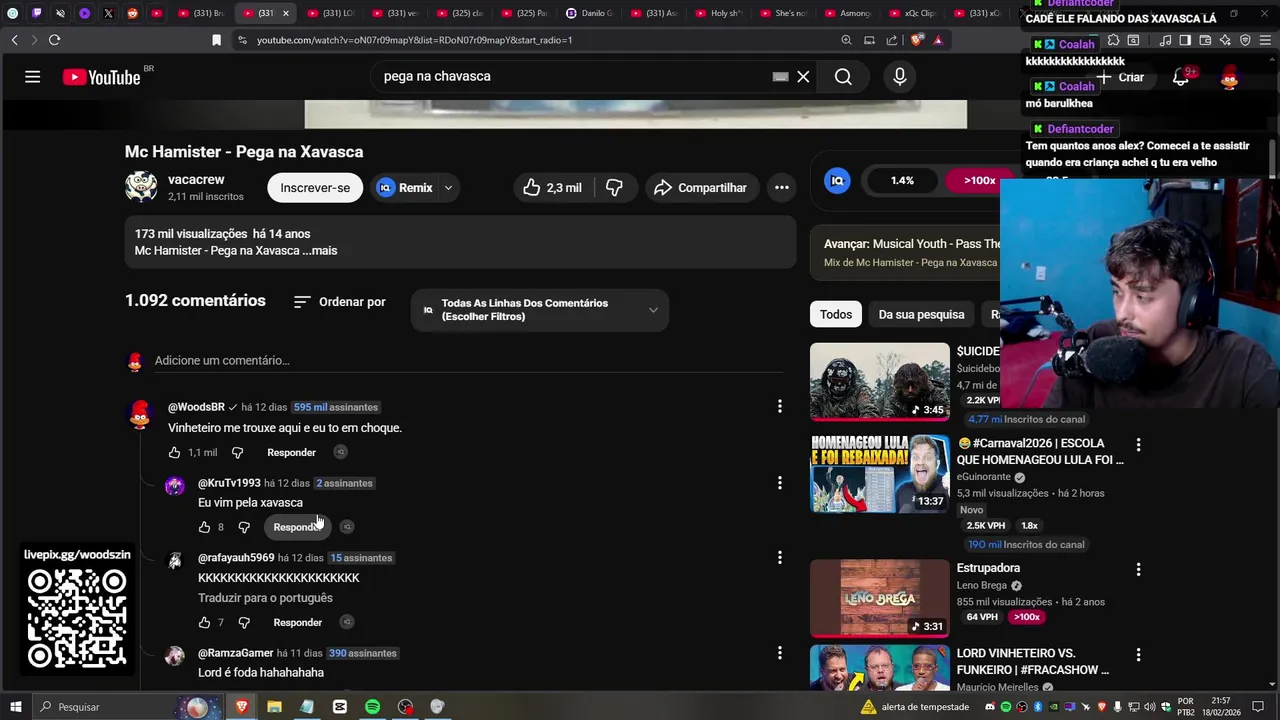Expand description with ...mais
The image size is (1280, 720).
[x=320, y=250]
